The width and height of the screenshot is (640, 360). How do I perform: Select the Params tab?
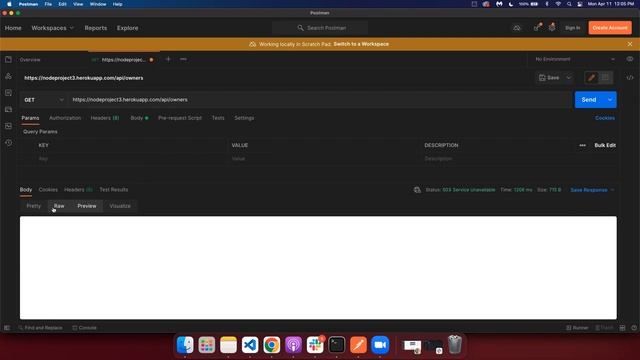pos(30,118)
